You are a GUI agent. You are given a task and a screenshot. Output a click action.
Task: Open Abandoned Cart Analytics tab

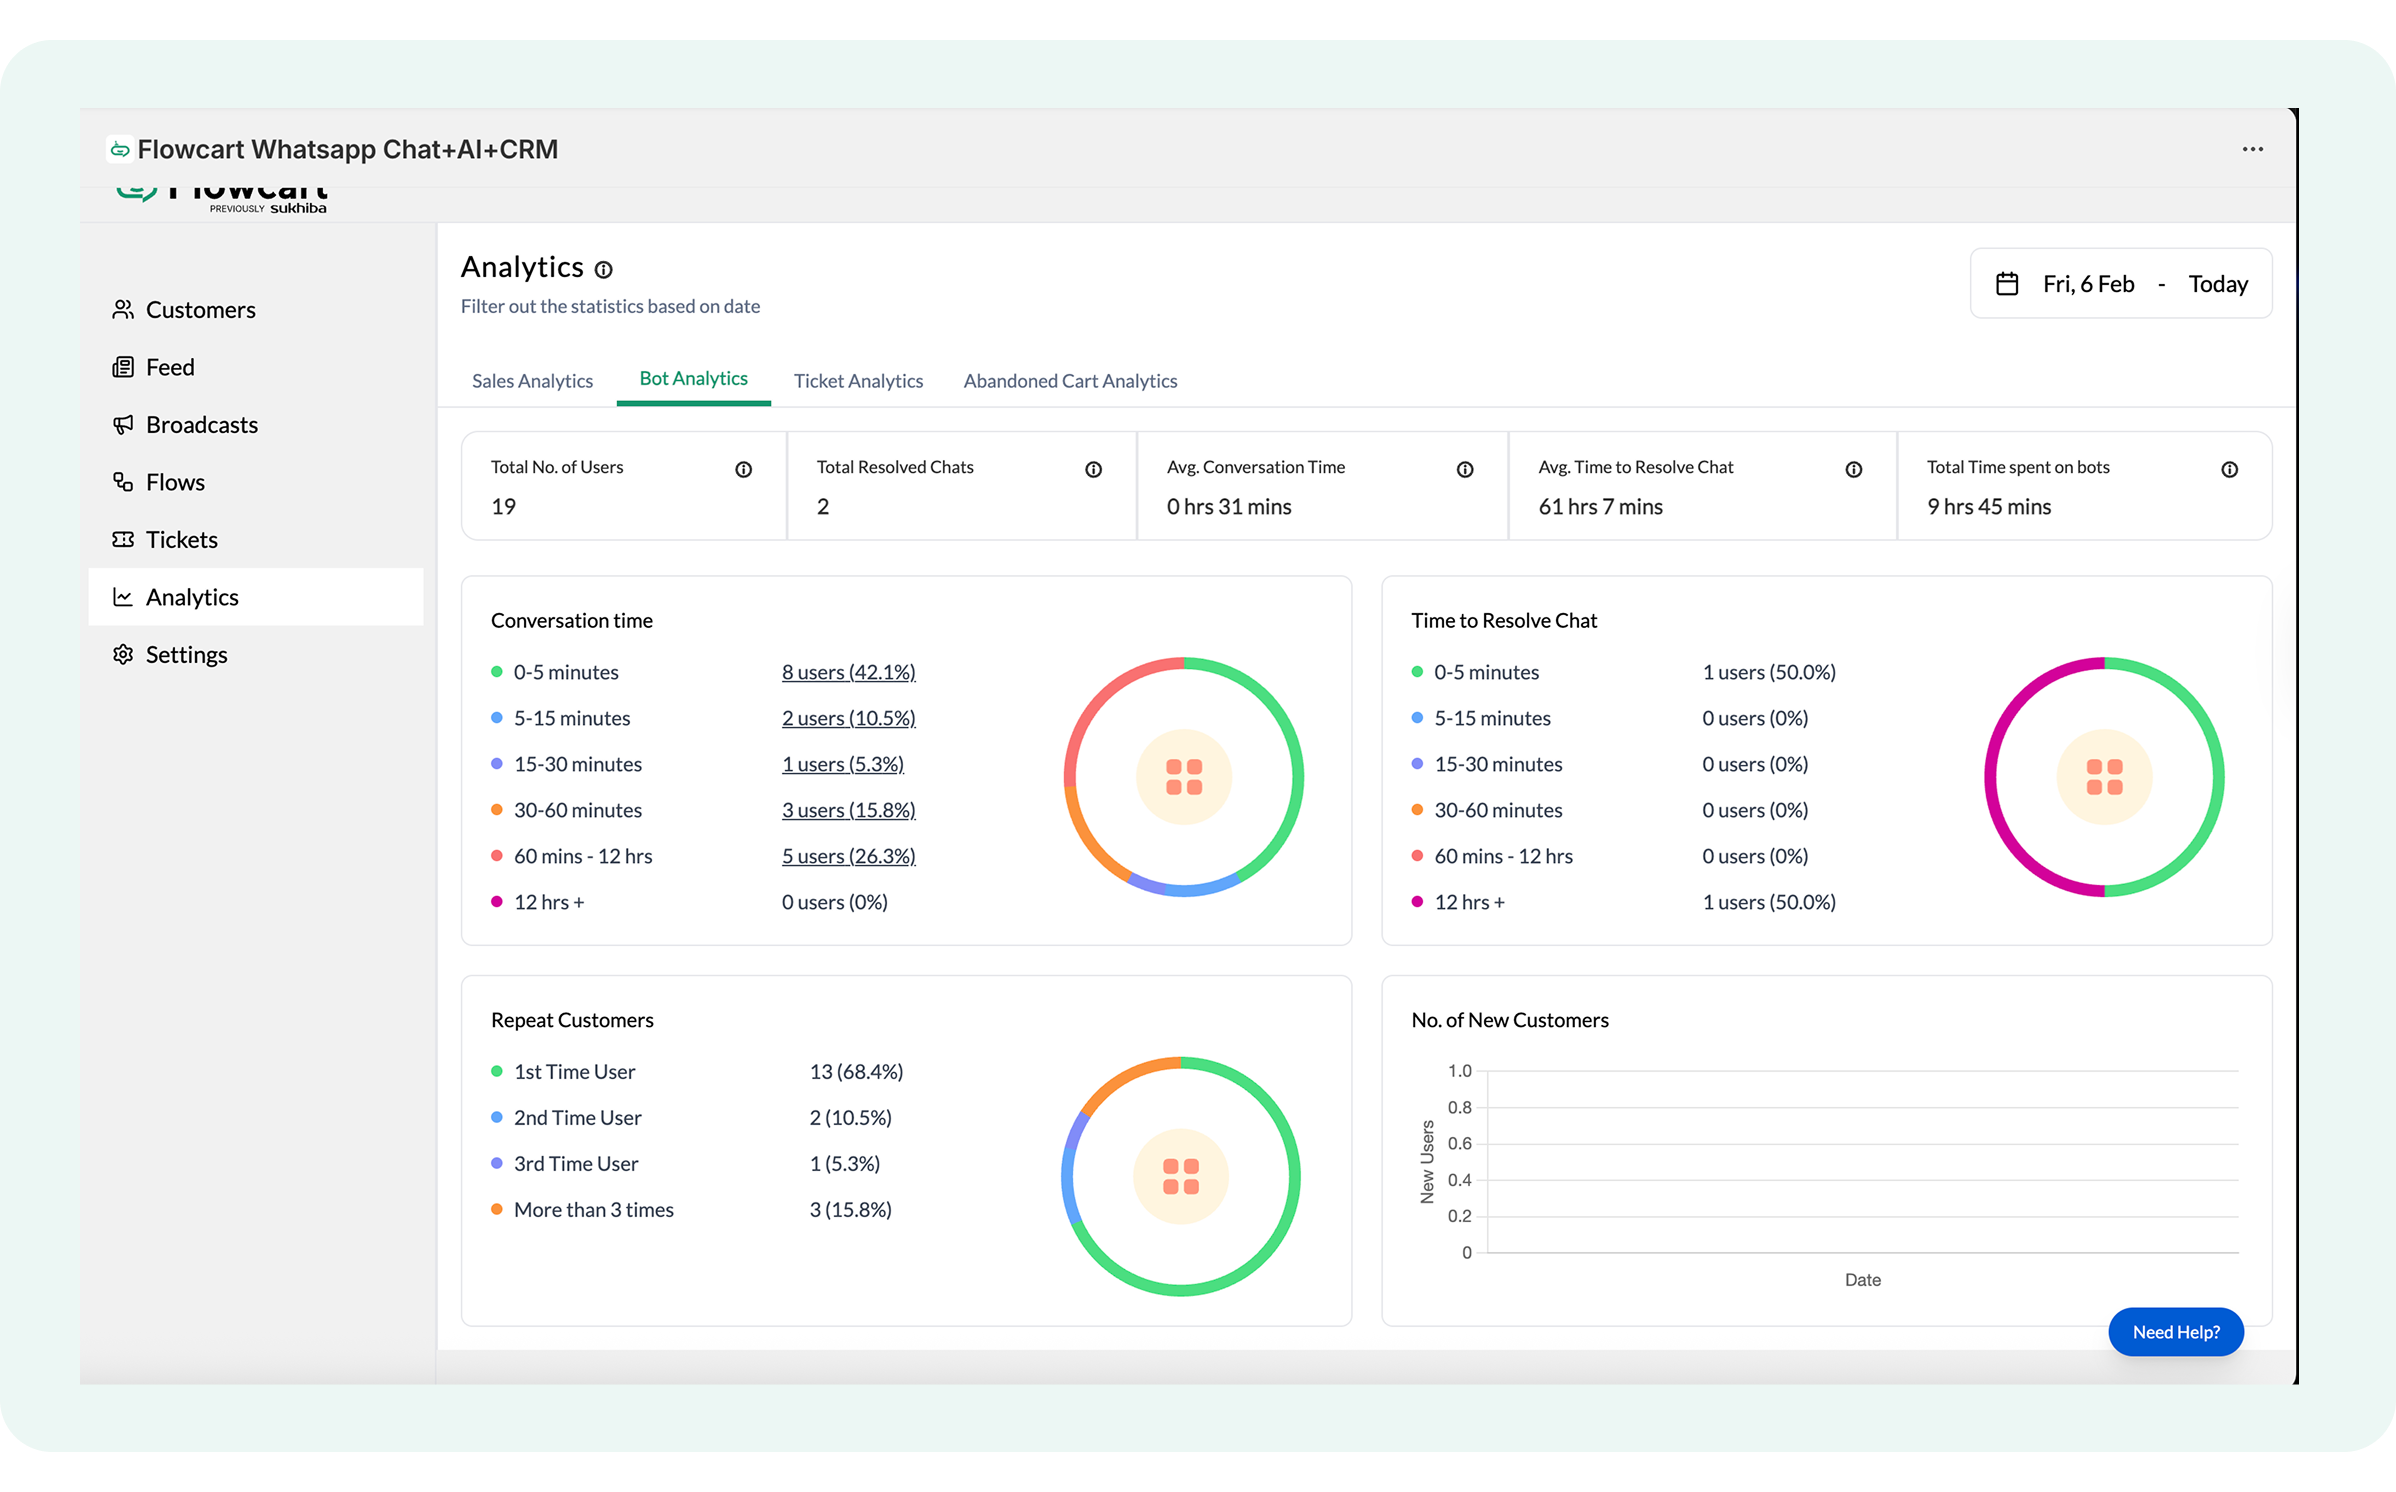1069,381
